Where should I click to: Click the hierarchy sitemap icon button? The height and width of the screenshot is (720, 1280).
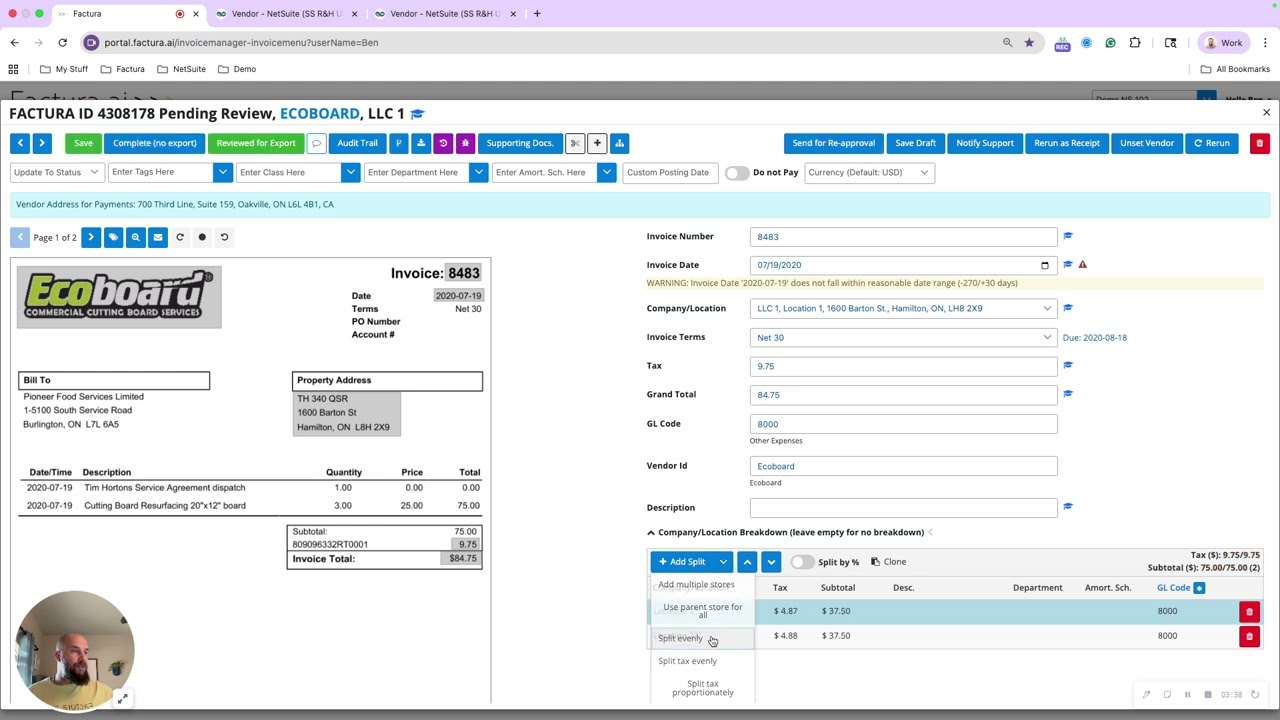tap(619, 143)
